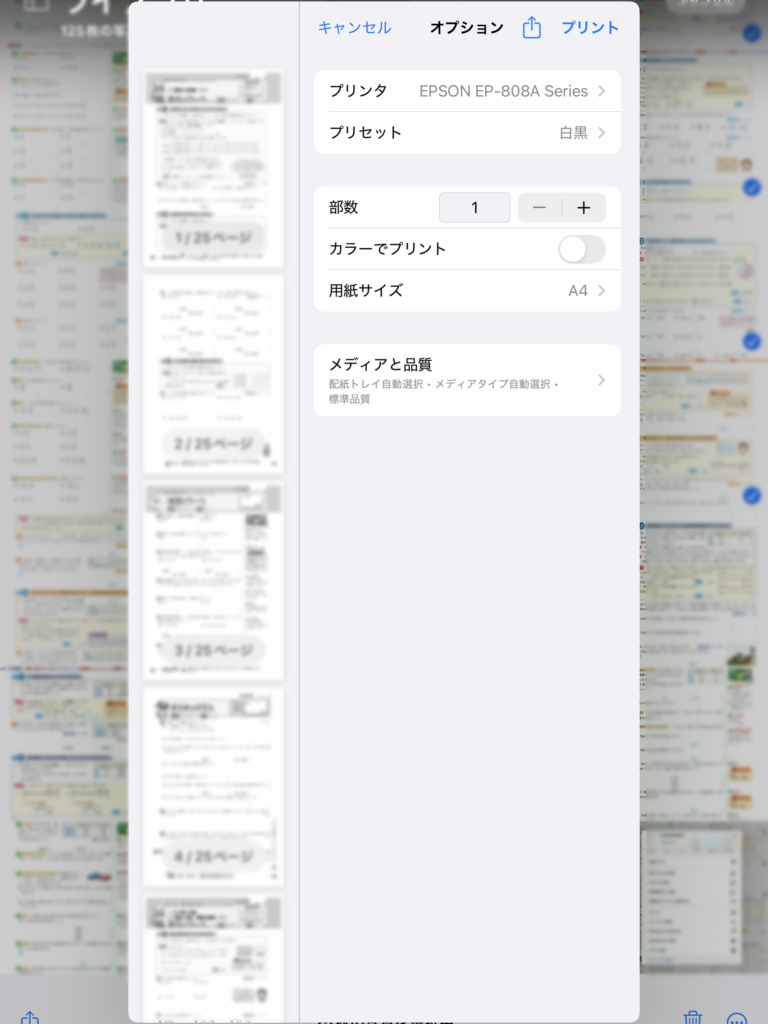The image size is (768, 1024).
Task: Open the 用紙サイズ A4 setting
Action: 467,291
